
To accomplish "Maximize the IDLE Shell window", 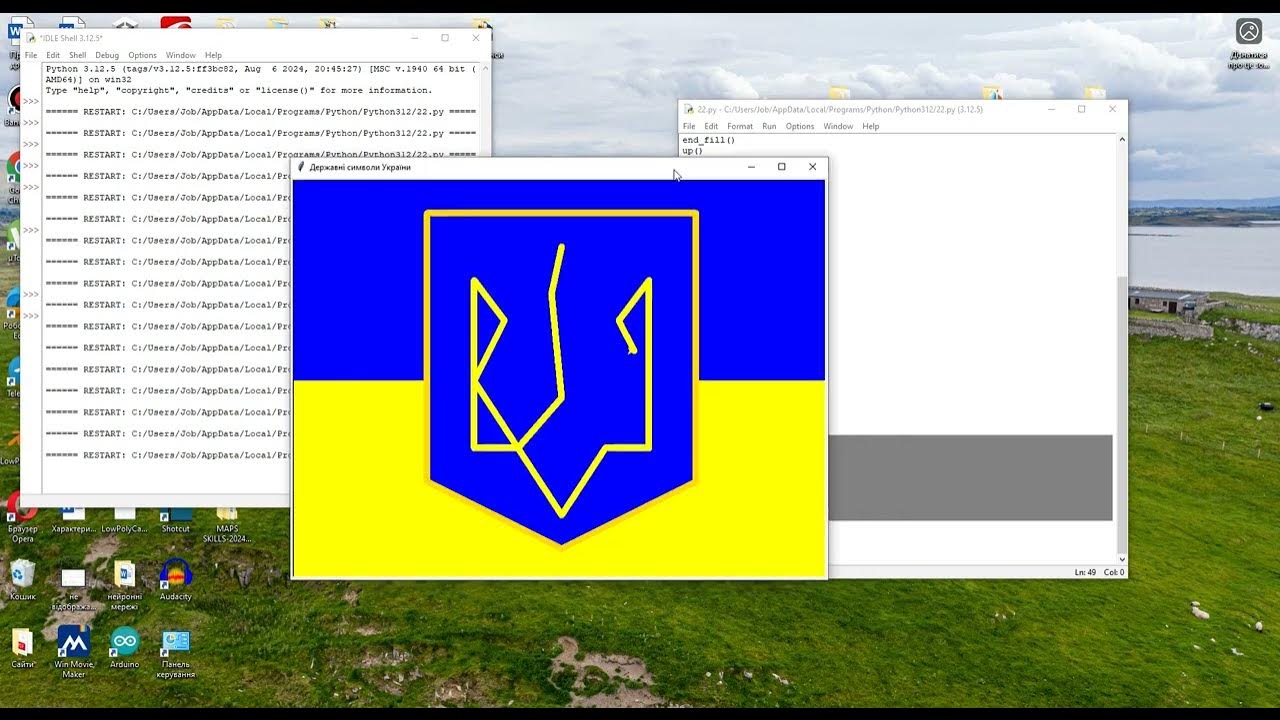I will 445,38.
